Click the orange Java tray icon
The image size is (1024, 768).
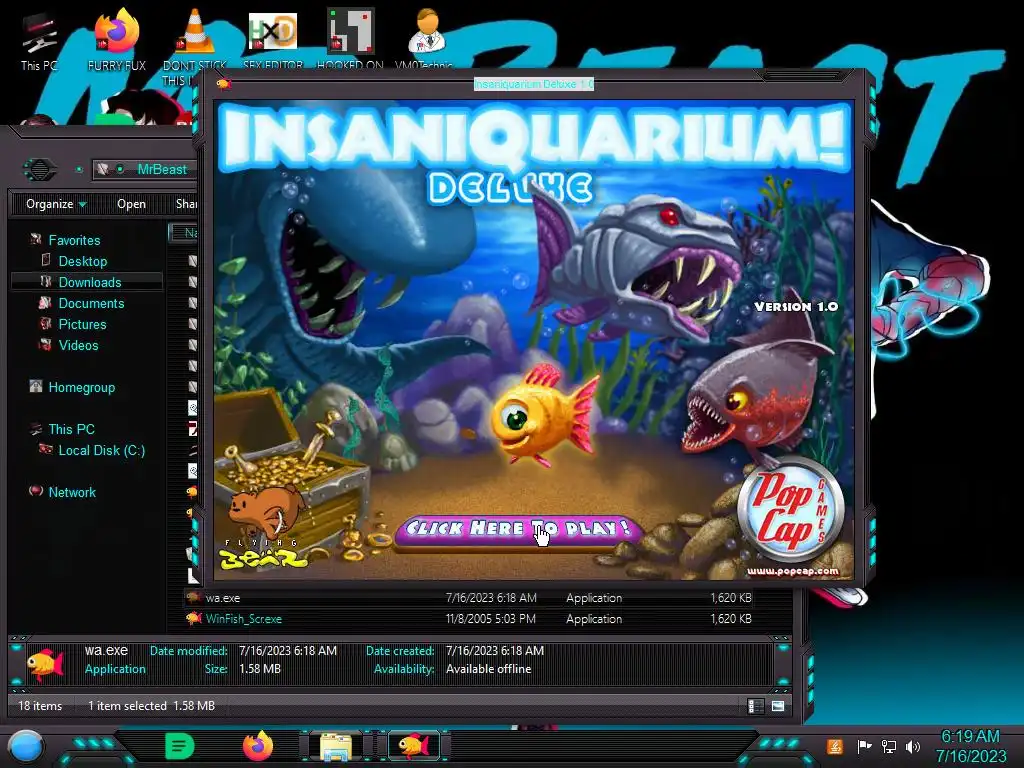click(x=834, y=746)
